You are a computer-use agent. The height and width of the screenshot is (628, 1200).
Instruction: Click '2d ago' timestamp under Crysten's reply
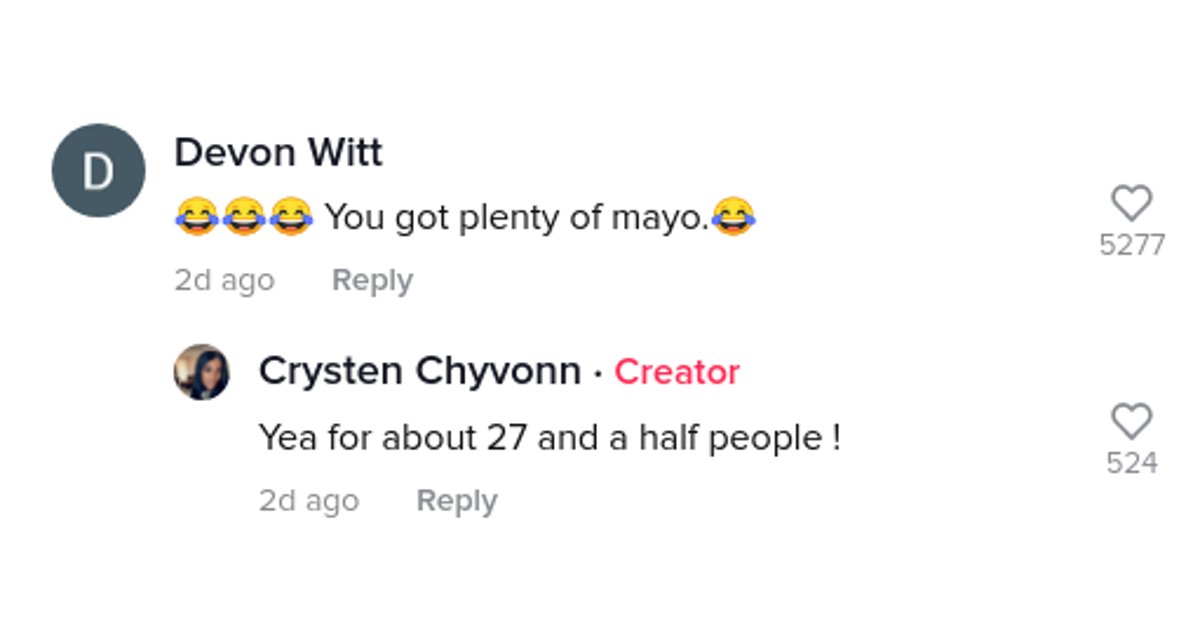tap(309, 501)
